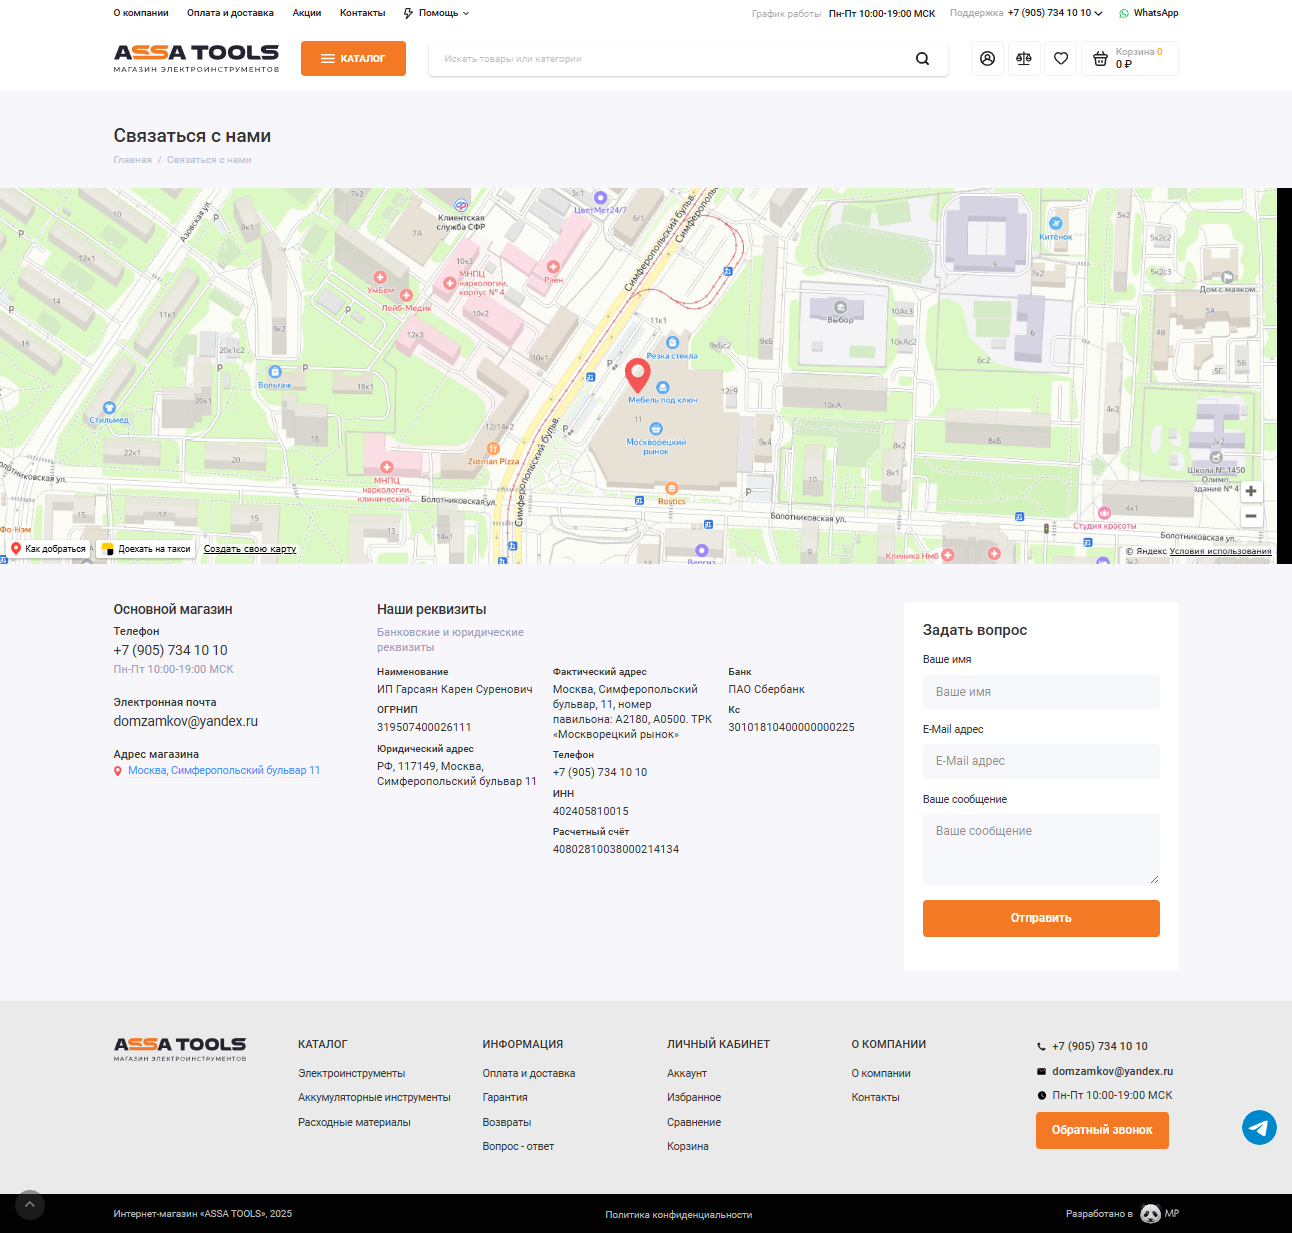The image size is (1292, 1233).
Task: Open footer Сравнение link
Action: pyautogui.click(x=694, y=1122)
